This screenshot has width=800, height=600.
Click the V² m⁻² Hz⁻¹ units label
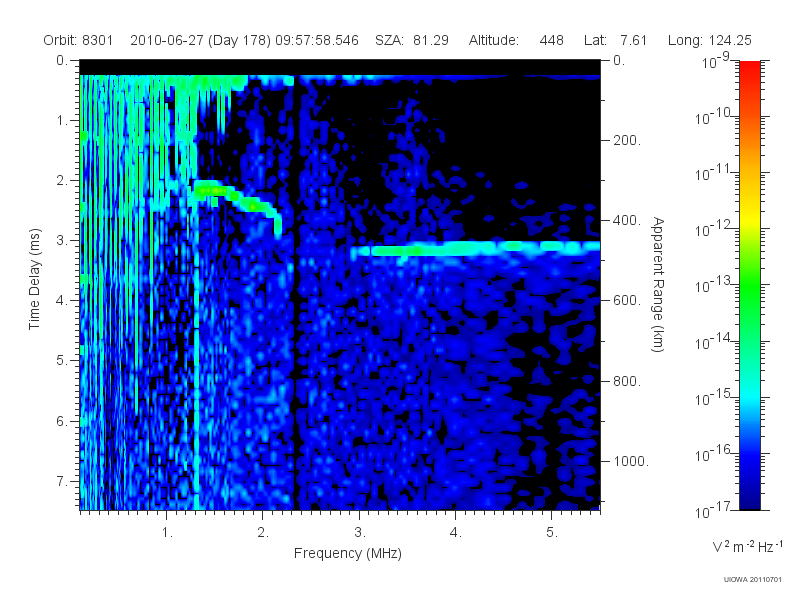pyautogui.click(x=747, y=546)
